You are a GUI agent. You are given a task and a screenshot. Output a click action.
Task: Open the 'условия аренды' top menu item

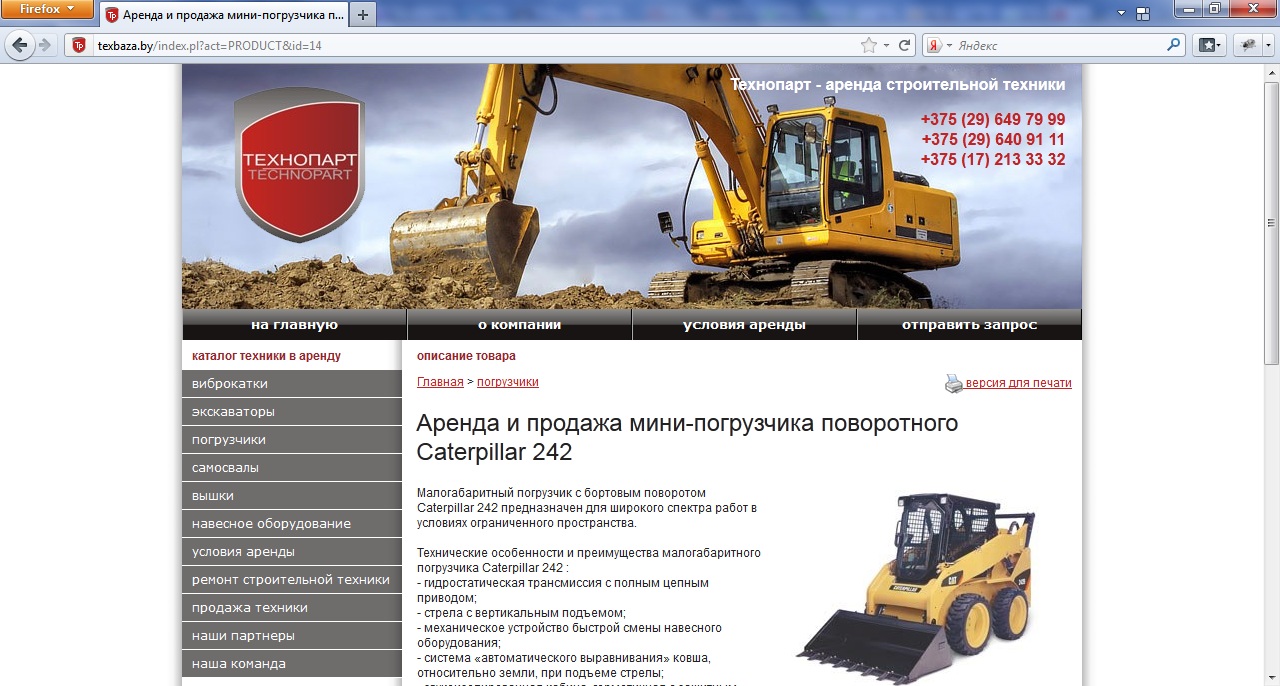point(744,325)
